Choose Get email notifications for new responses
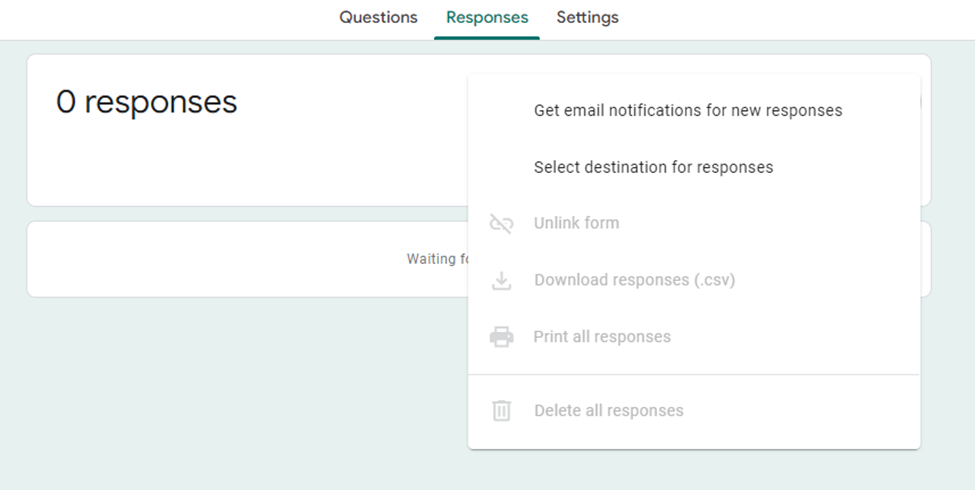Image resolution: width=975 pixels, height=490 pixels. coord(687,111)
